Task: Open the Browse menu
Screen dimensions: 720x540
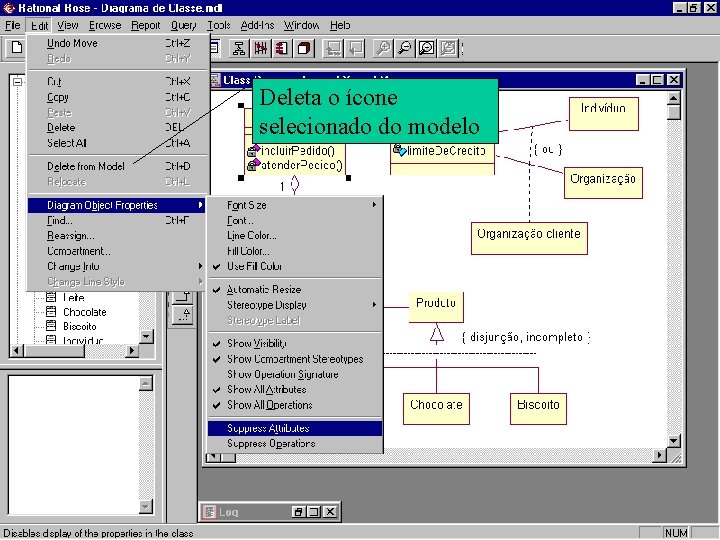Action: (x=105, y=25)
